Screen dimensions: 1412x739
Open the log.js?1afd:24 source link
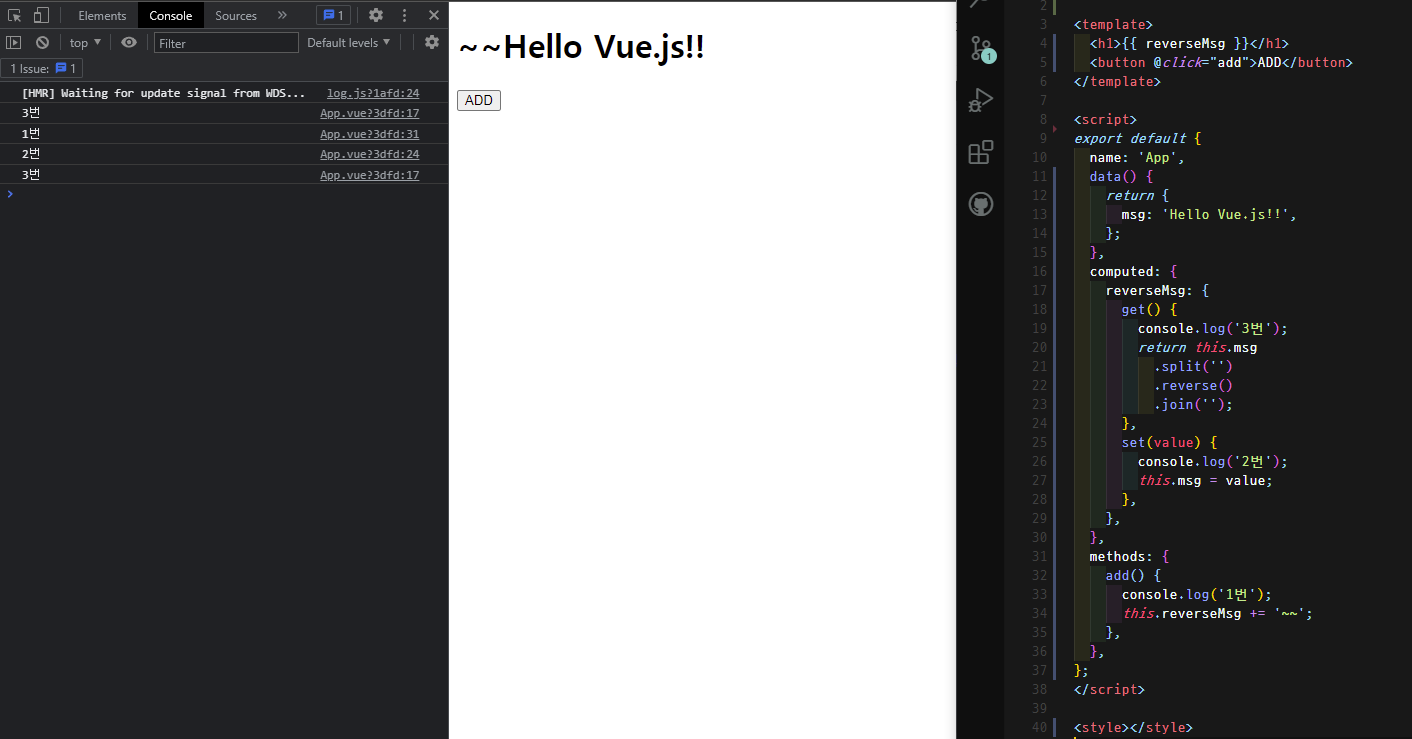[373, 93]
